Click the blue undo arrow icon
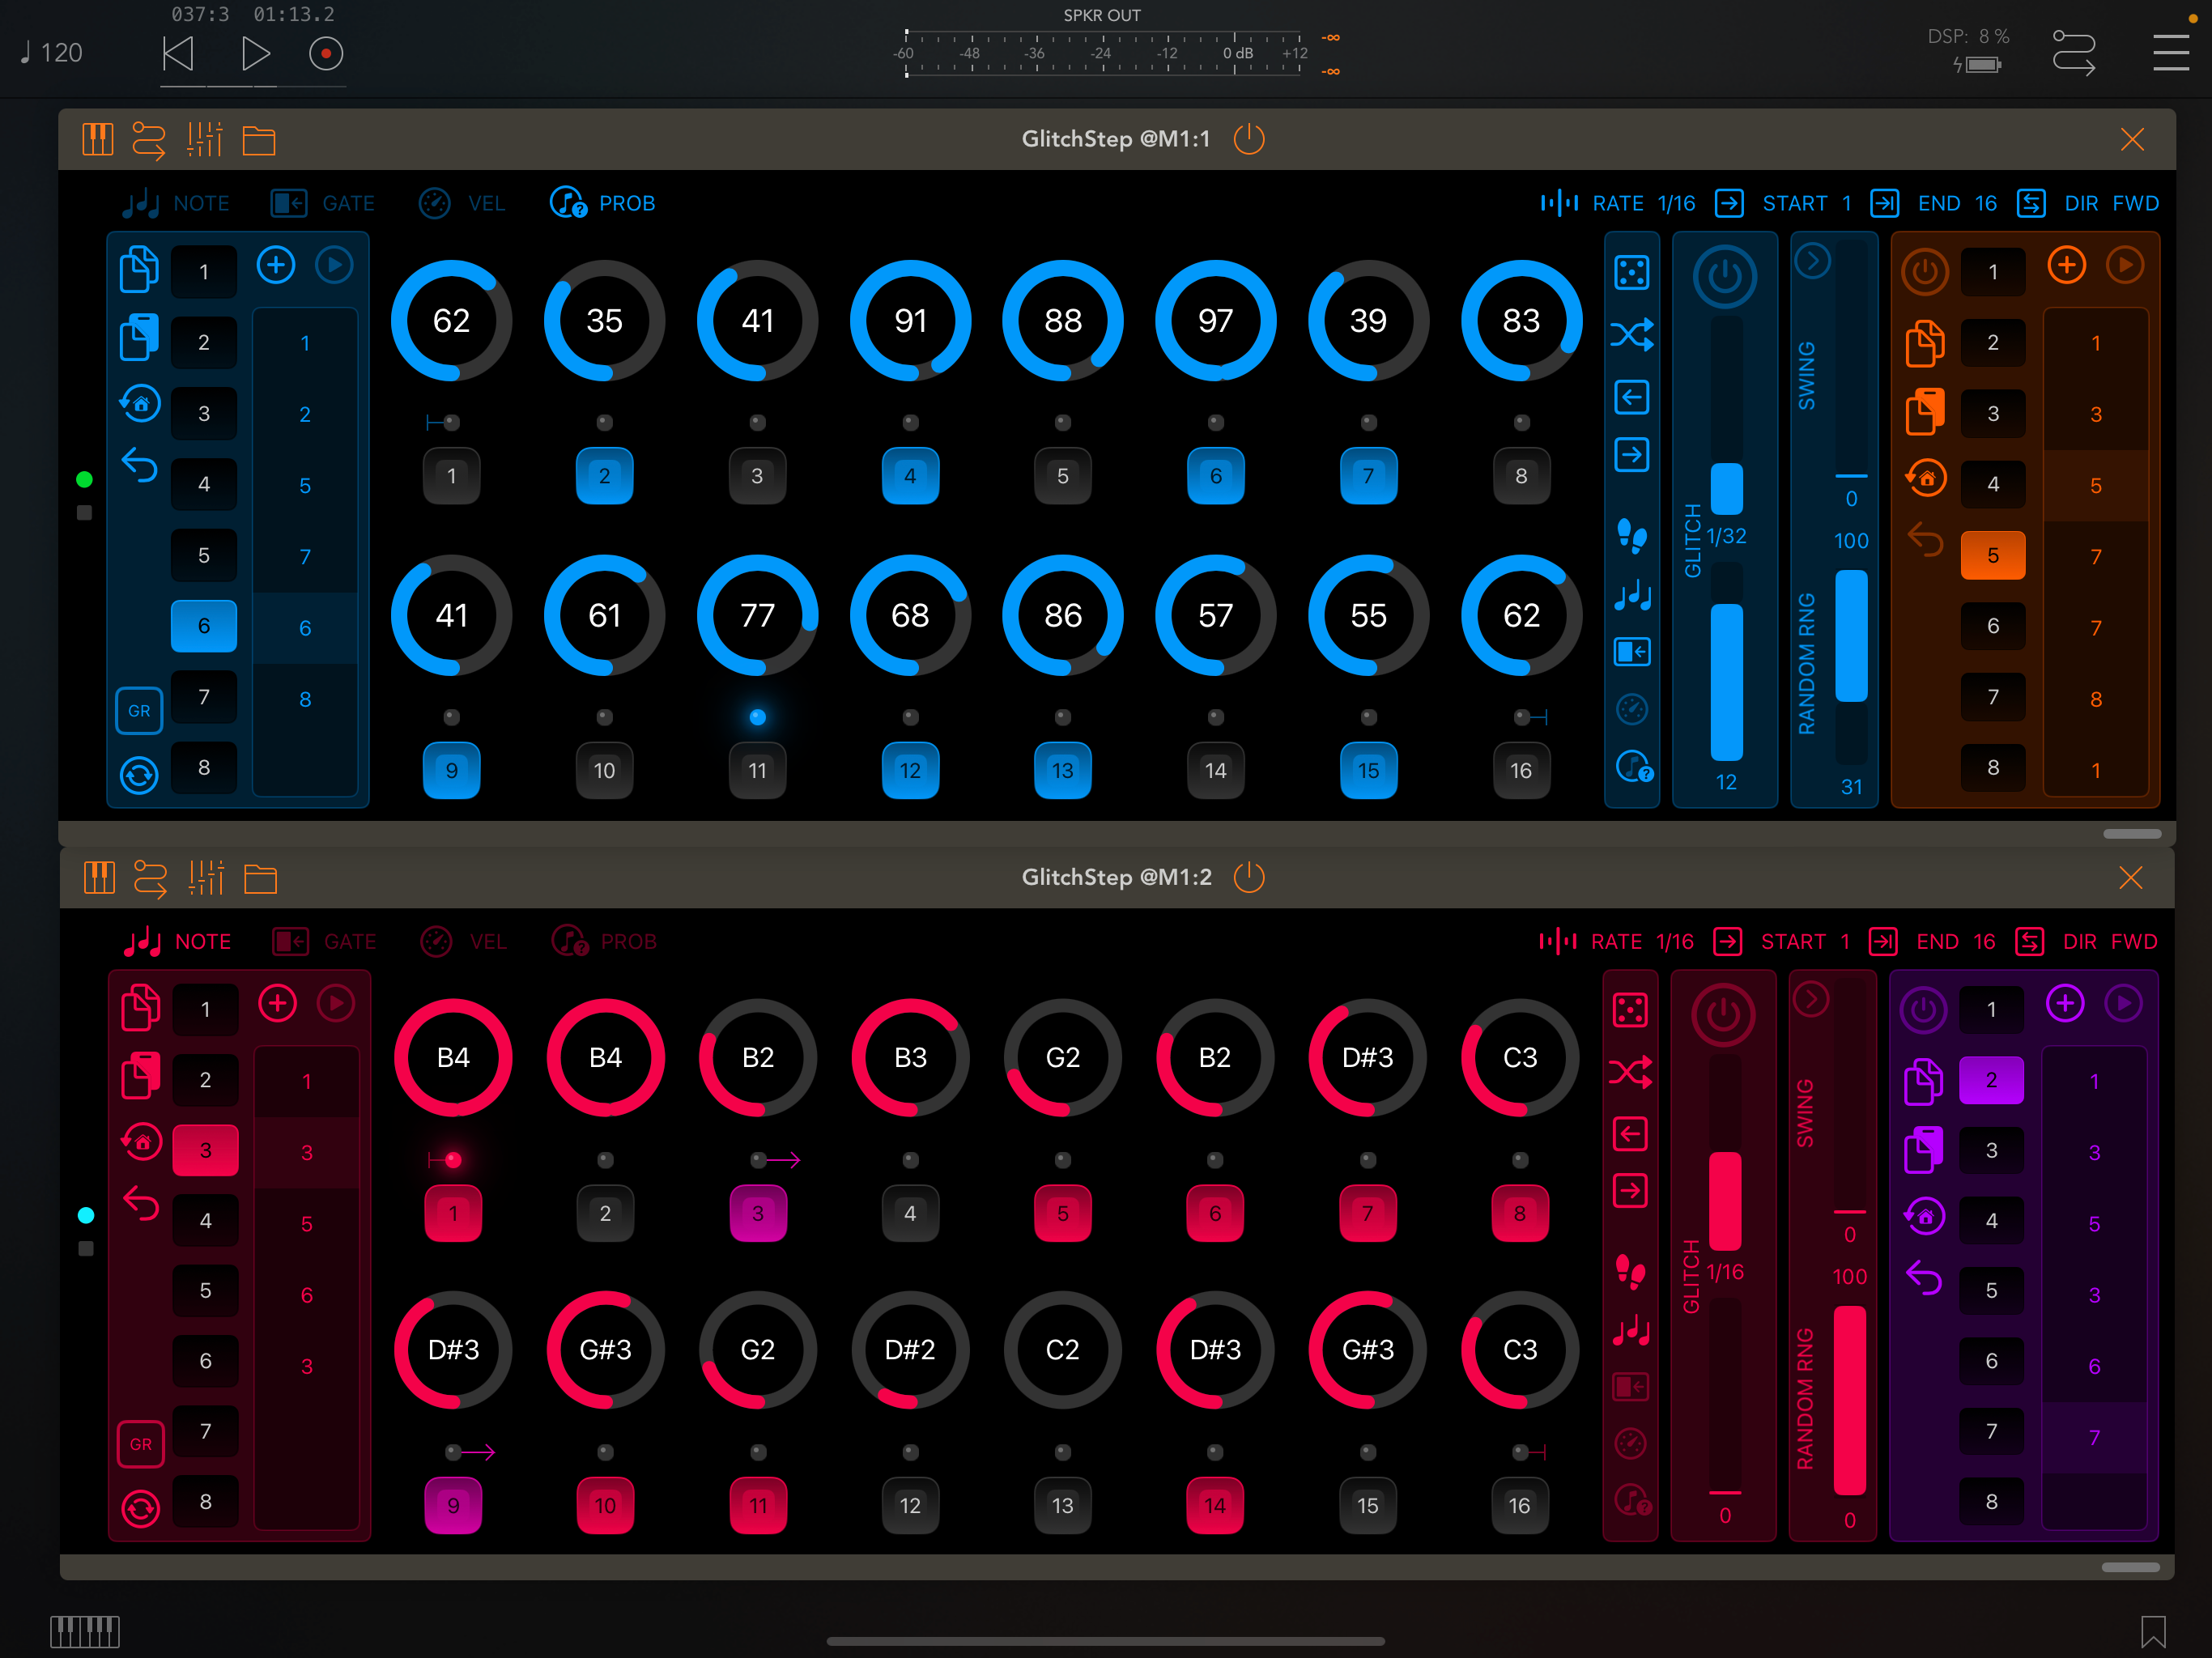This screenshot has width=2212, height=1658. coord(139,466)
